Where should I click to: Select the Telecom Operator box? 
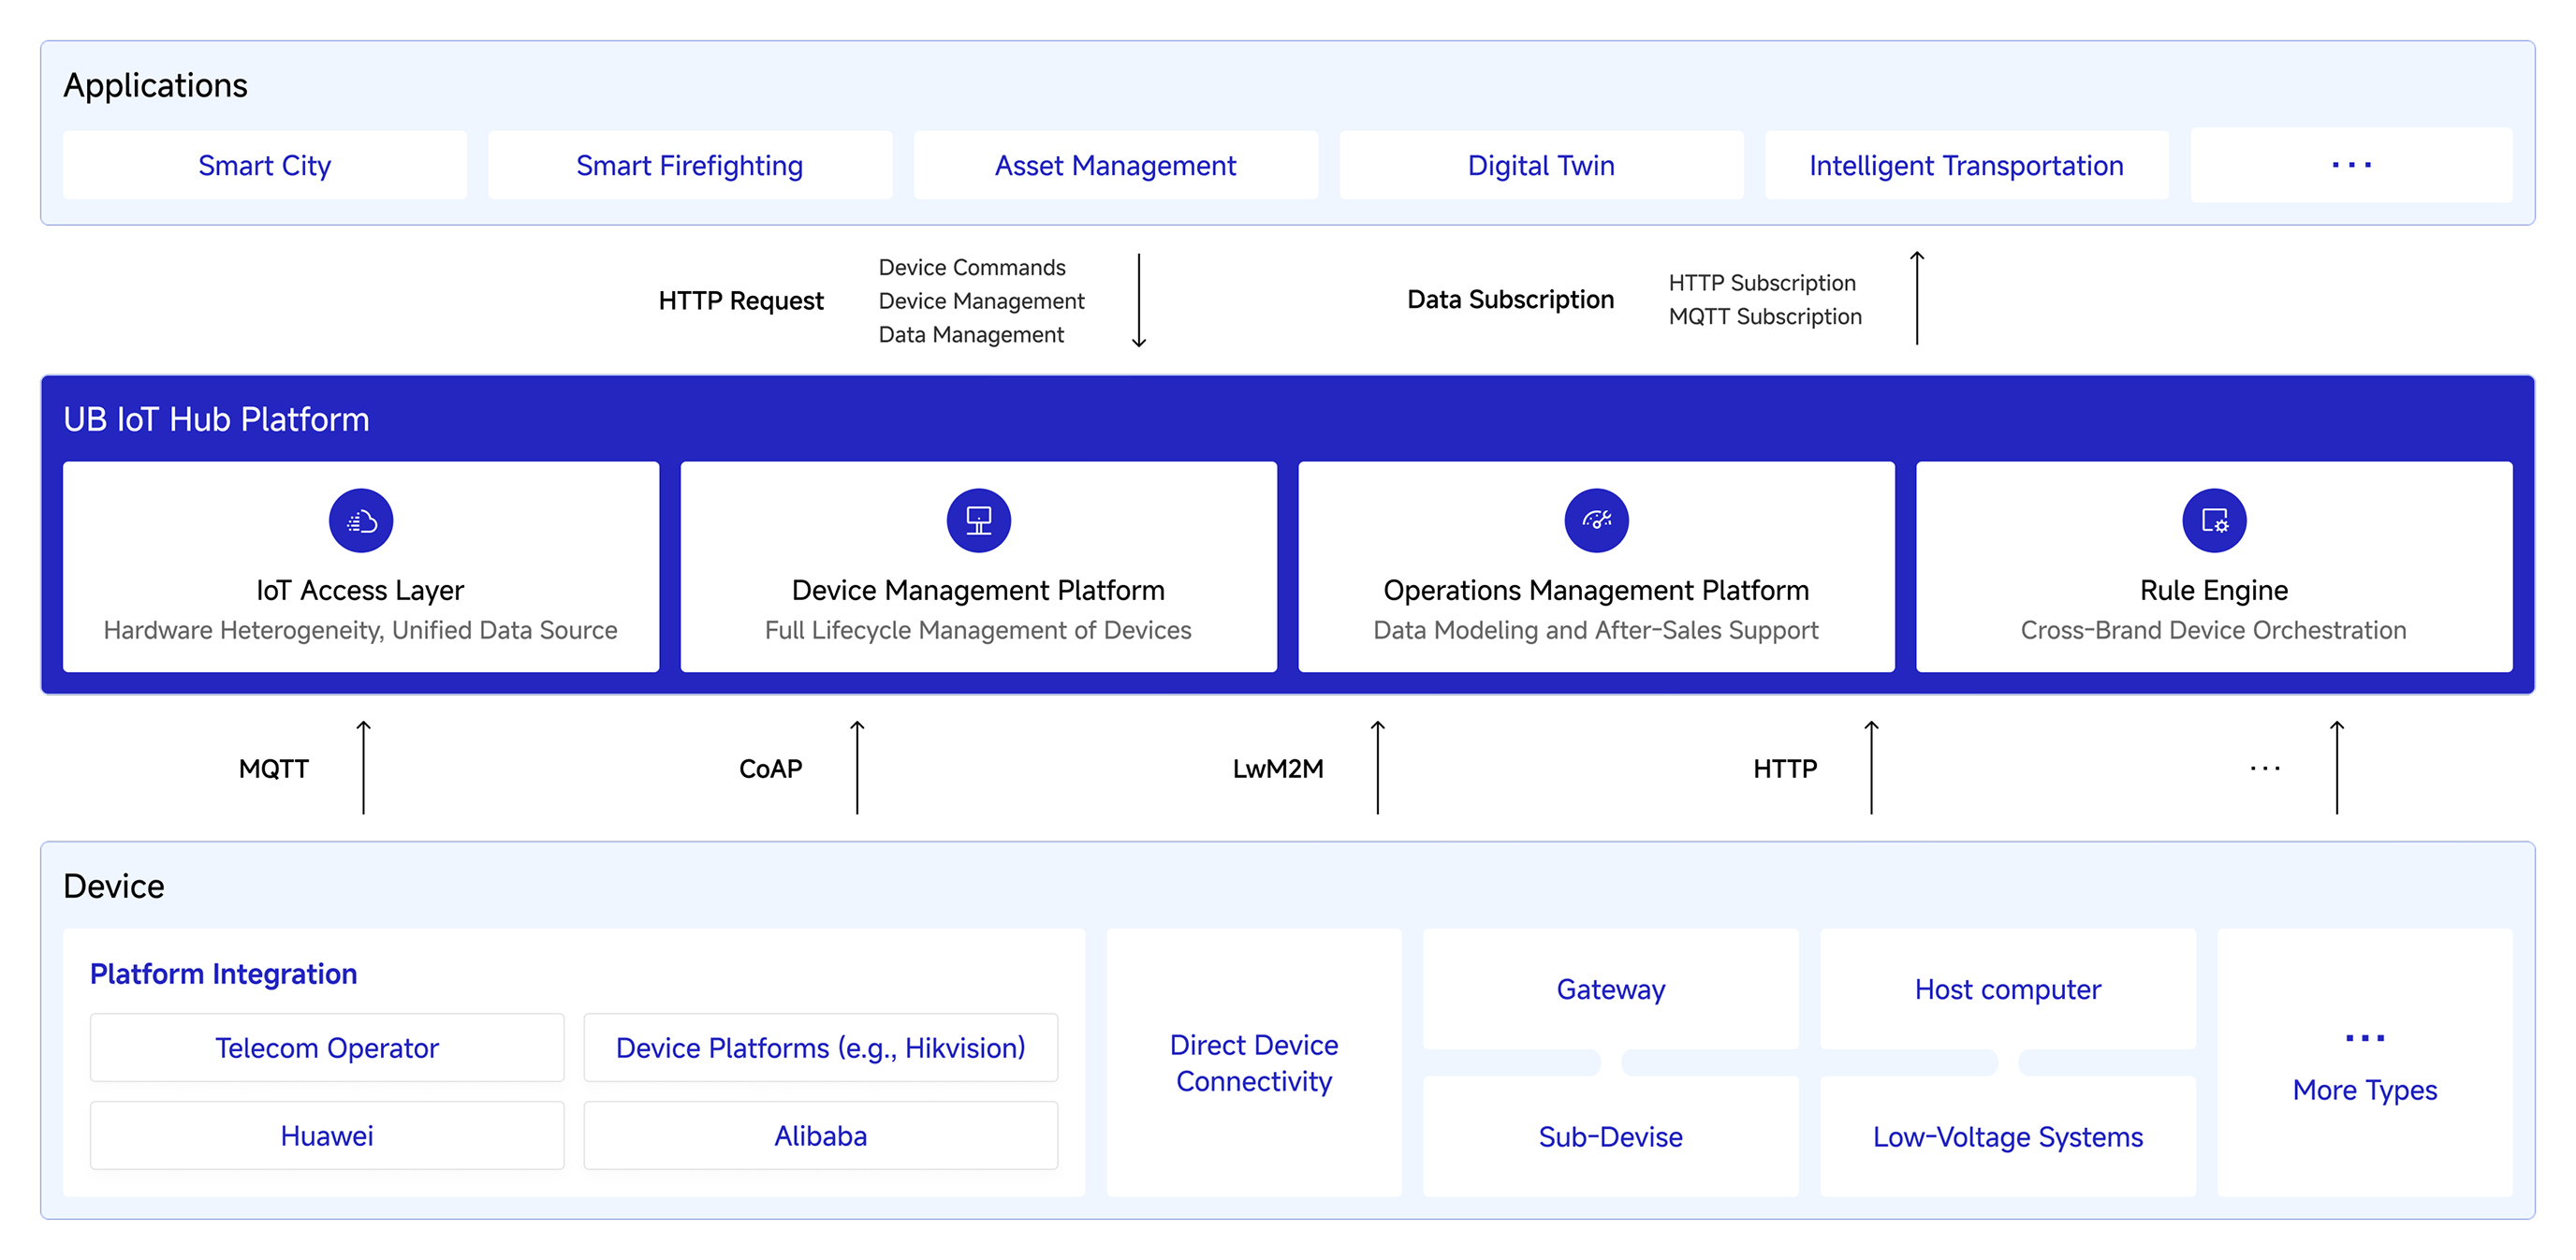click(x=327, y=1047)
